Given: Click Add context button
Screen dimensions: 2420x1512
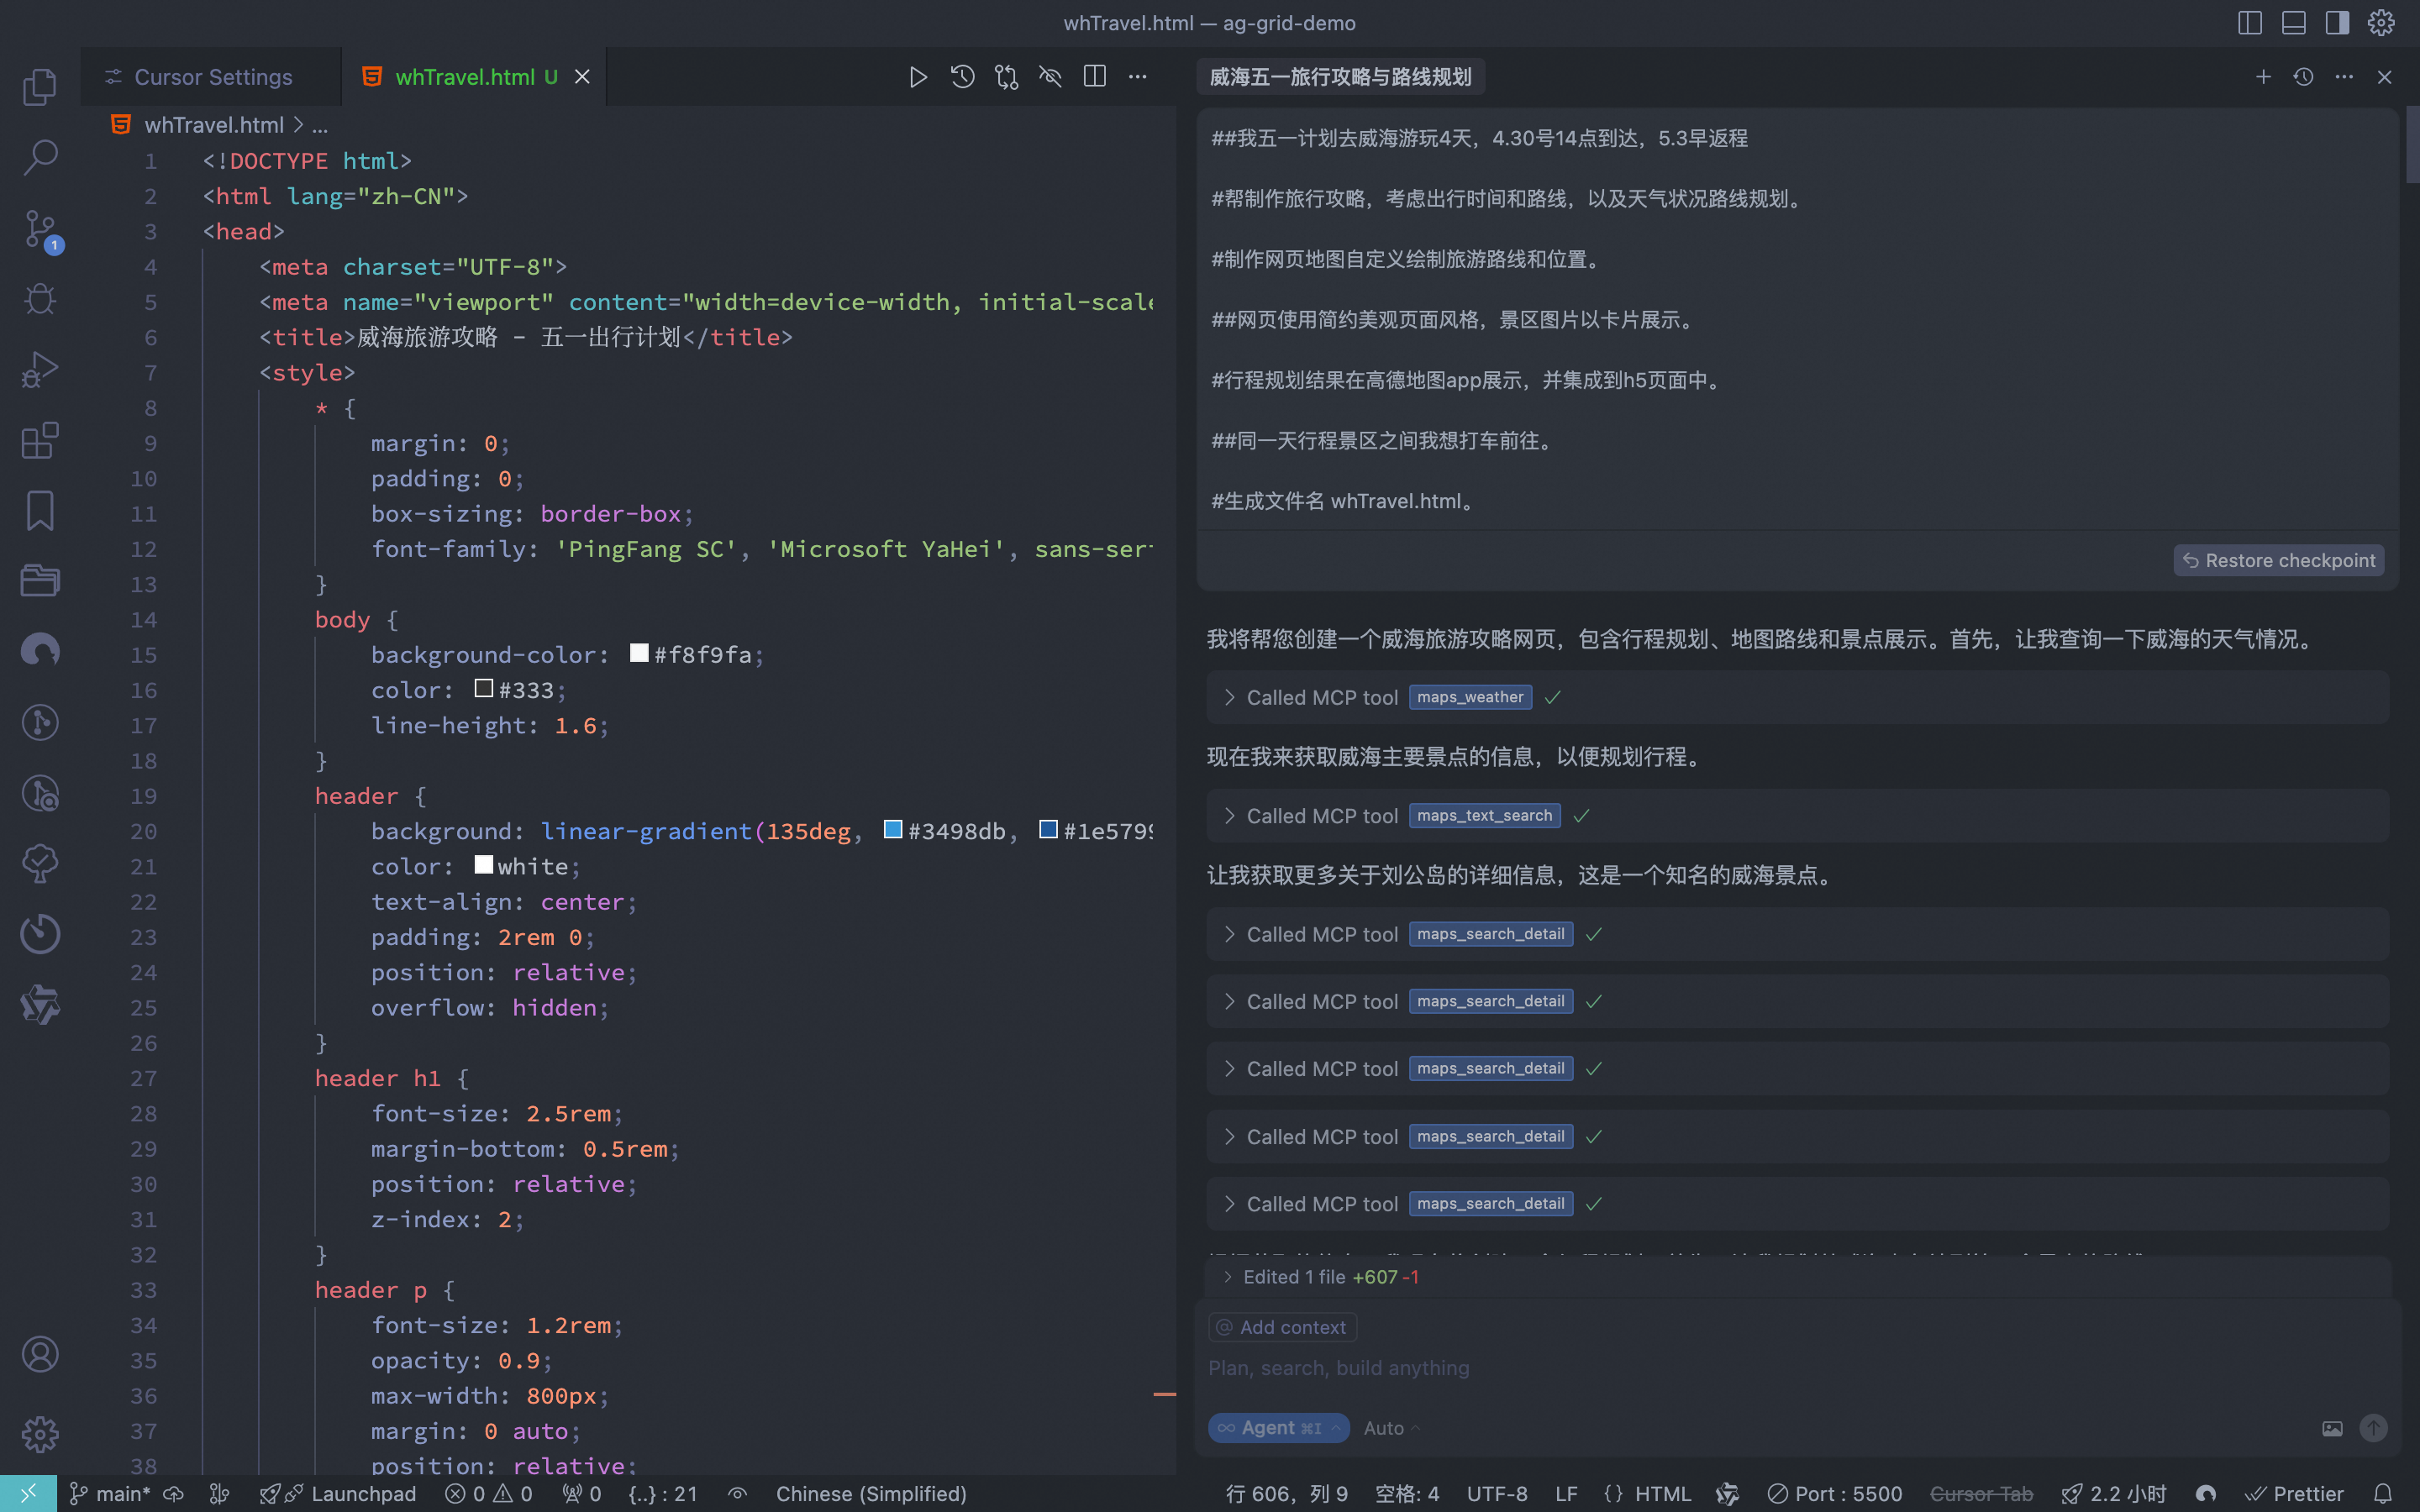Looking at the screenshot, I should (x=1282, y=1327).
